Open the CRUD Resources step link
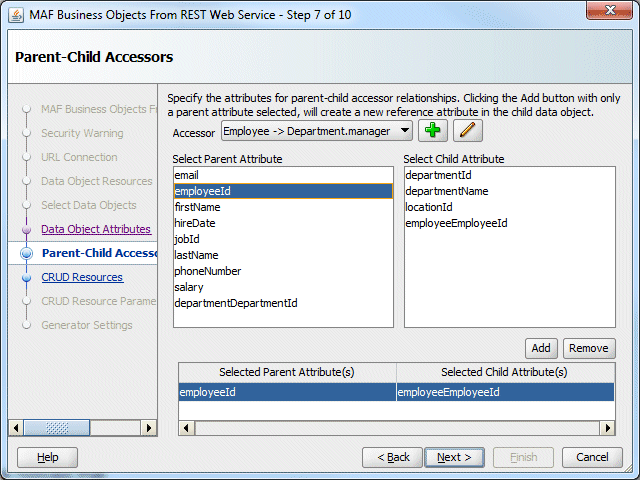The image size is (640, 480). [82, 277]
